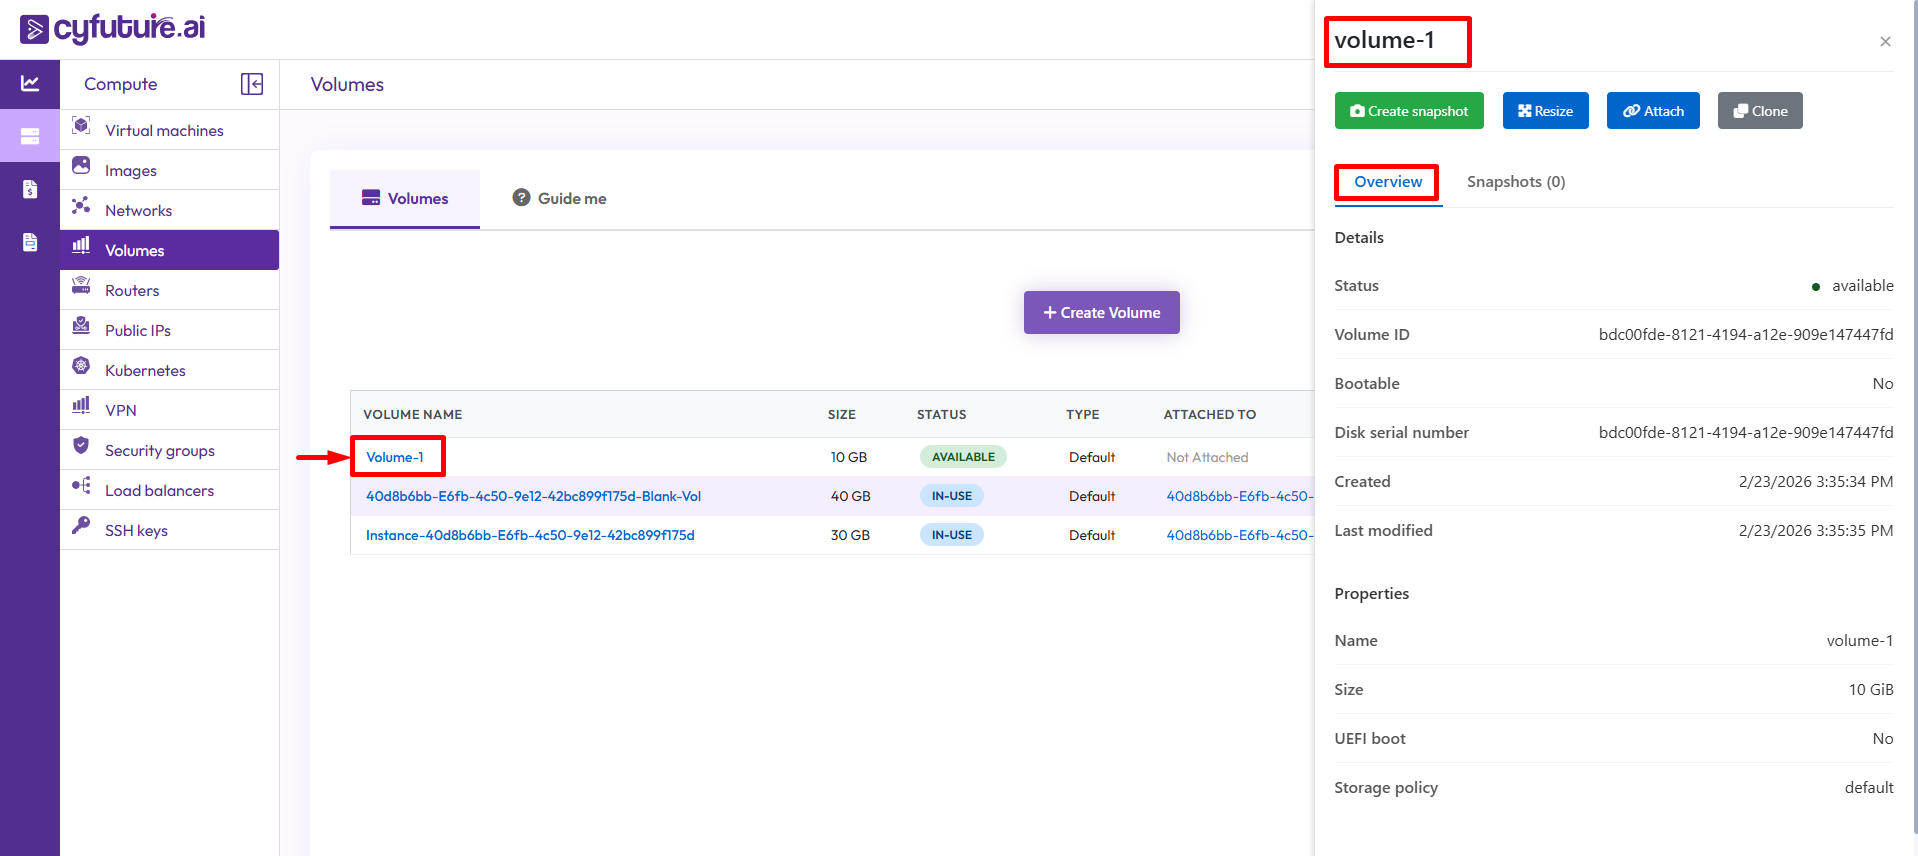
Task: Clone the volume with Clone button
Action: click(x=1759, y=111)
